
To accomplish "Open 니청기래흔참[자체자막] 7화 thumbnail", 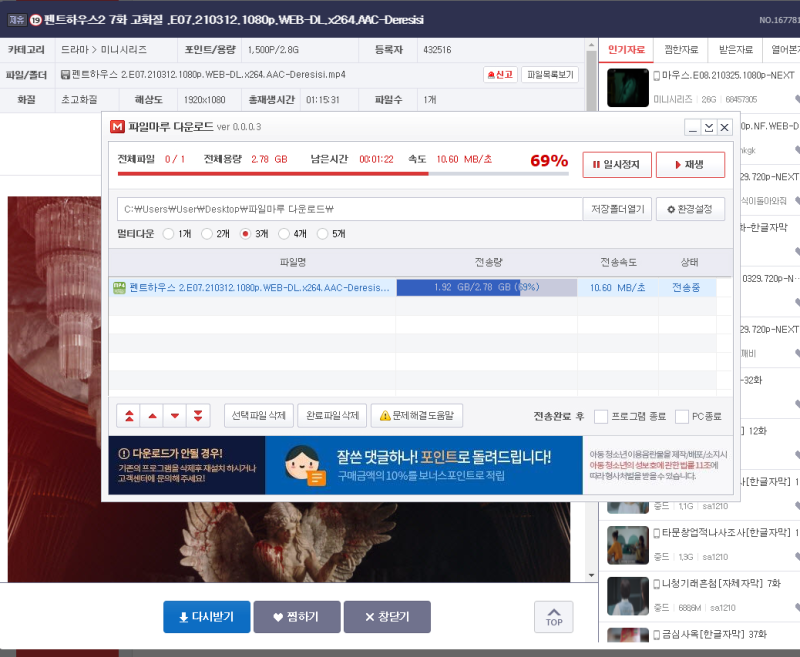I will [x=628, y=596].
